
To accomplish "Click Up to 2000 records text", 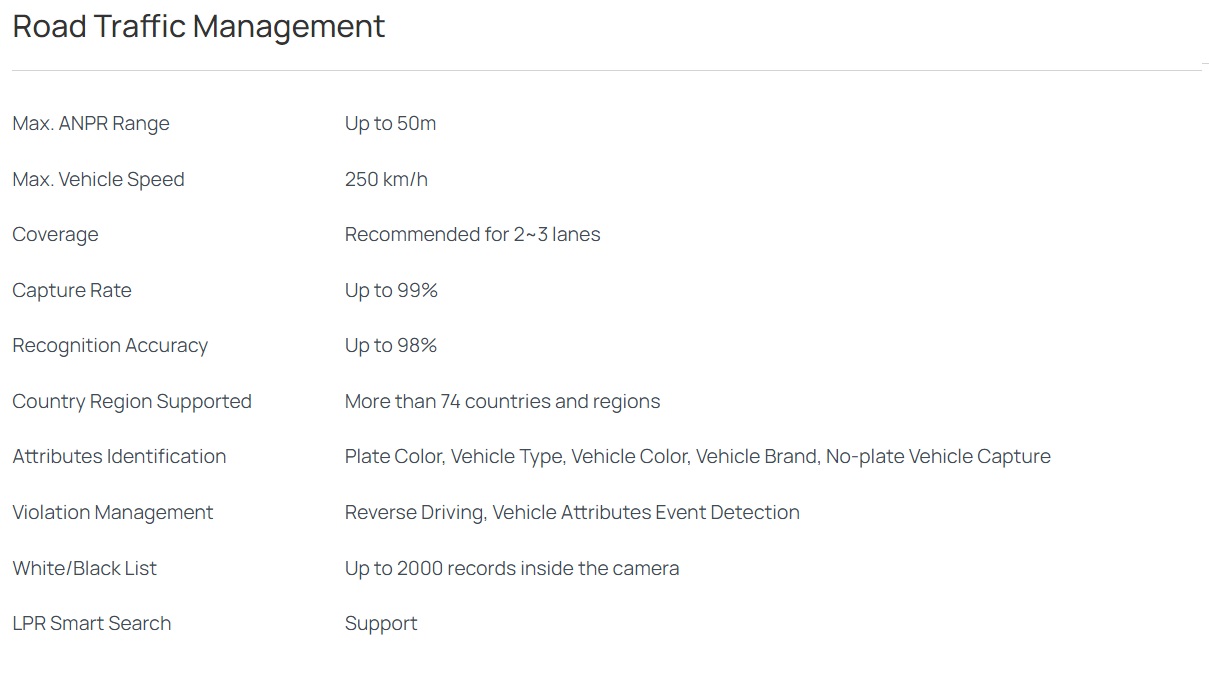I will tap(511, 569).
